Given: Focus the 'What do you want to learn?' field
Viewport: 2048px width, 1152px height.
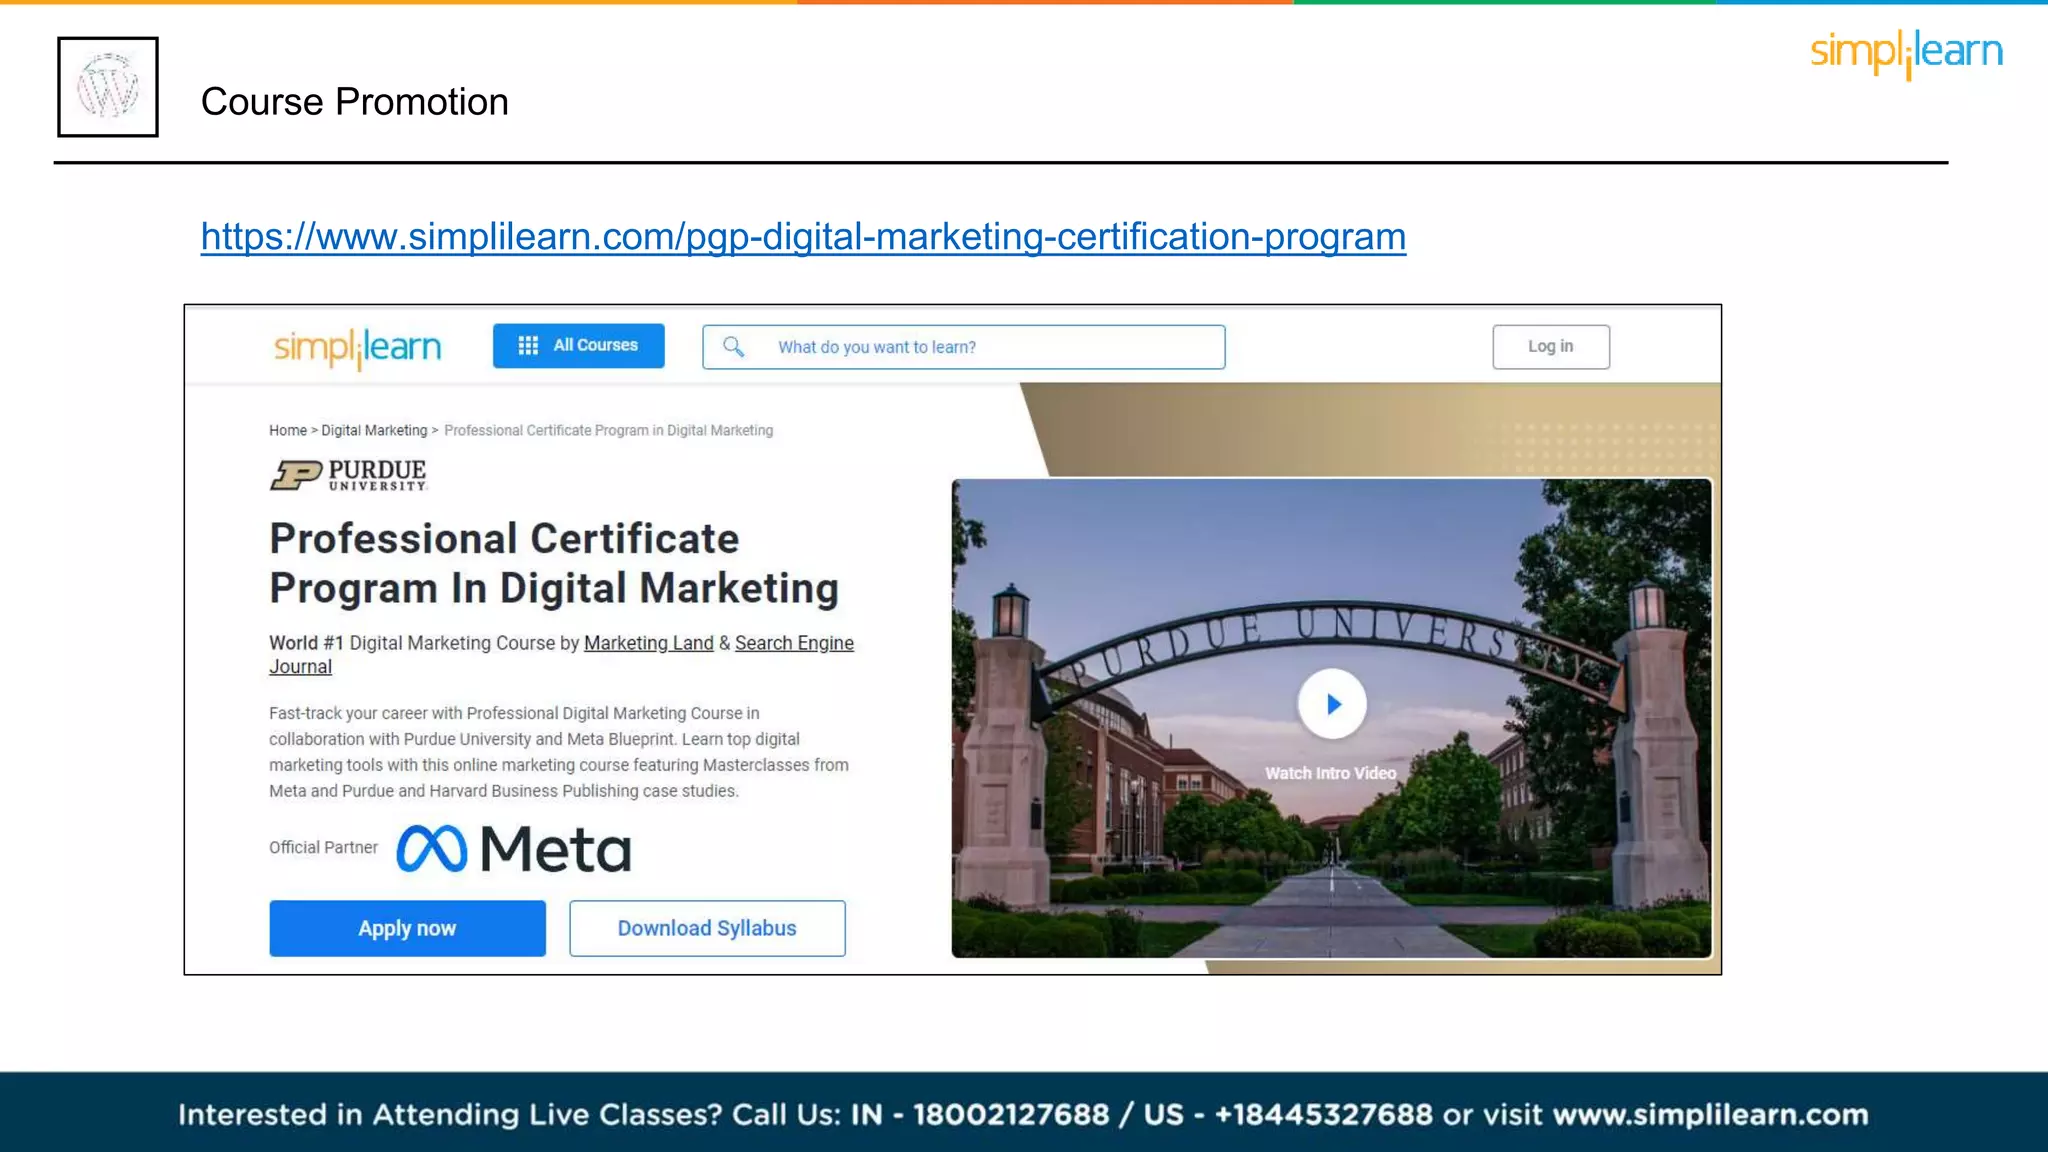Looking at the screenshot, I should tap(963, 347).
